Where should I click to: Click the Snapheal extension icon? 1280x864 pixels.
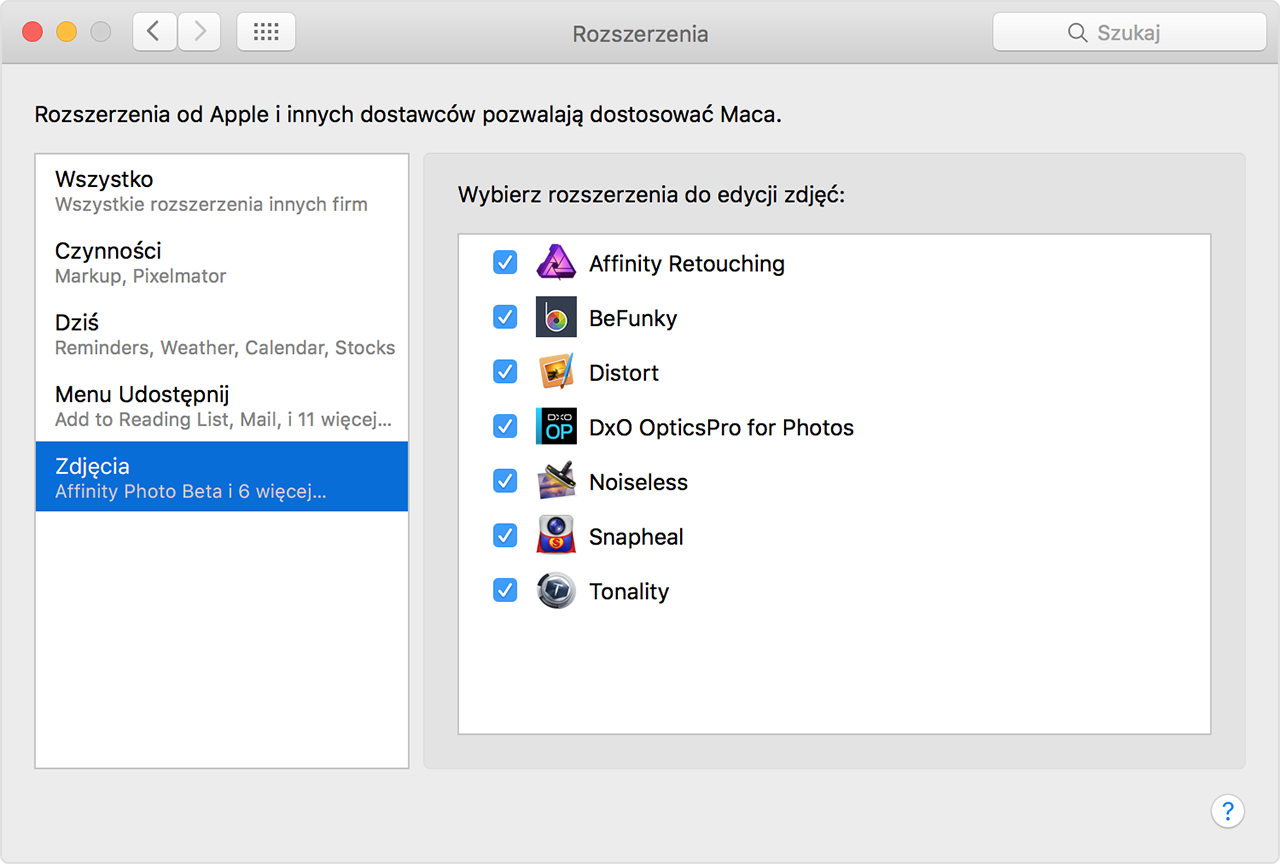click(556, 536)
